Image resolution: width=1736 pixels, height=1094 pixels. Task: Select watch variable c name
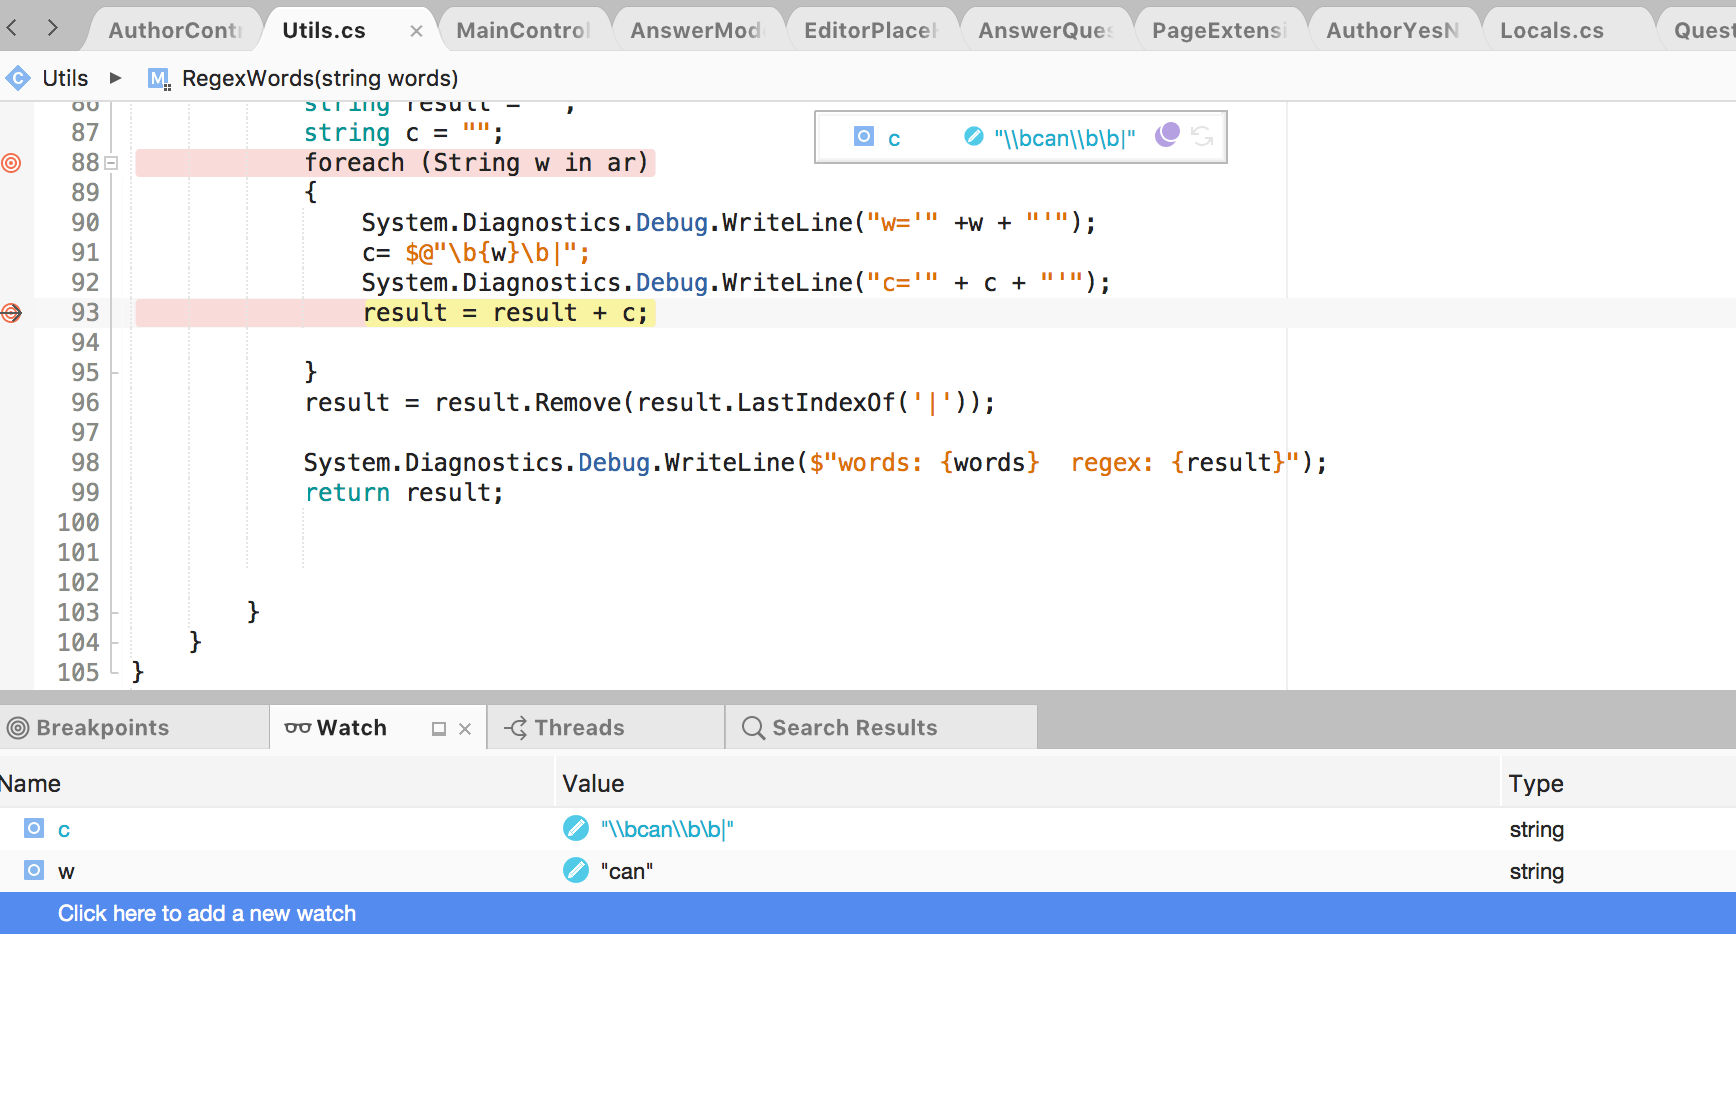click(x=64, y=829)
